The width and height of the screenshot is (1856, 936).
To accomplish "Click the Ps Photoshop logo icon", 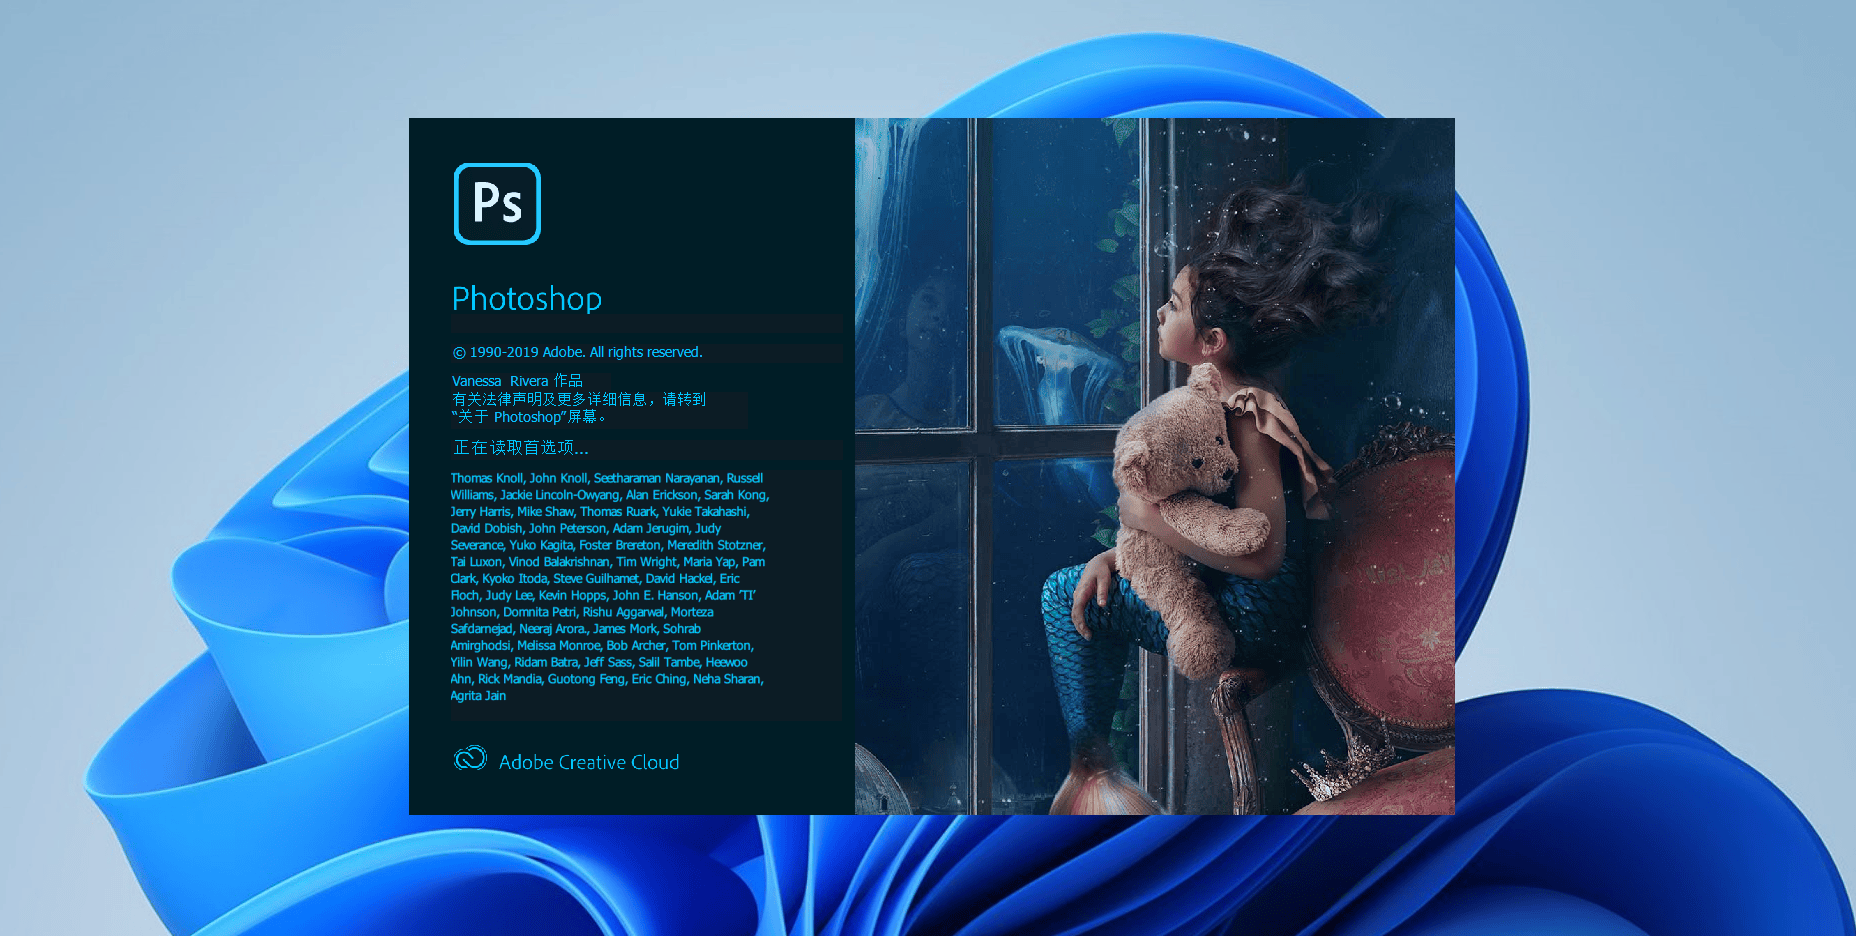I will pyautogui.click(x=497, y=204).
